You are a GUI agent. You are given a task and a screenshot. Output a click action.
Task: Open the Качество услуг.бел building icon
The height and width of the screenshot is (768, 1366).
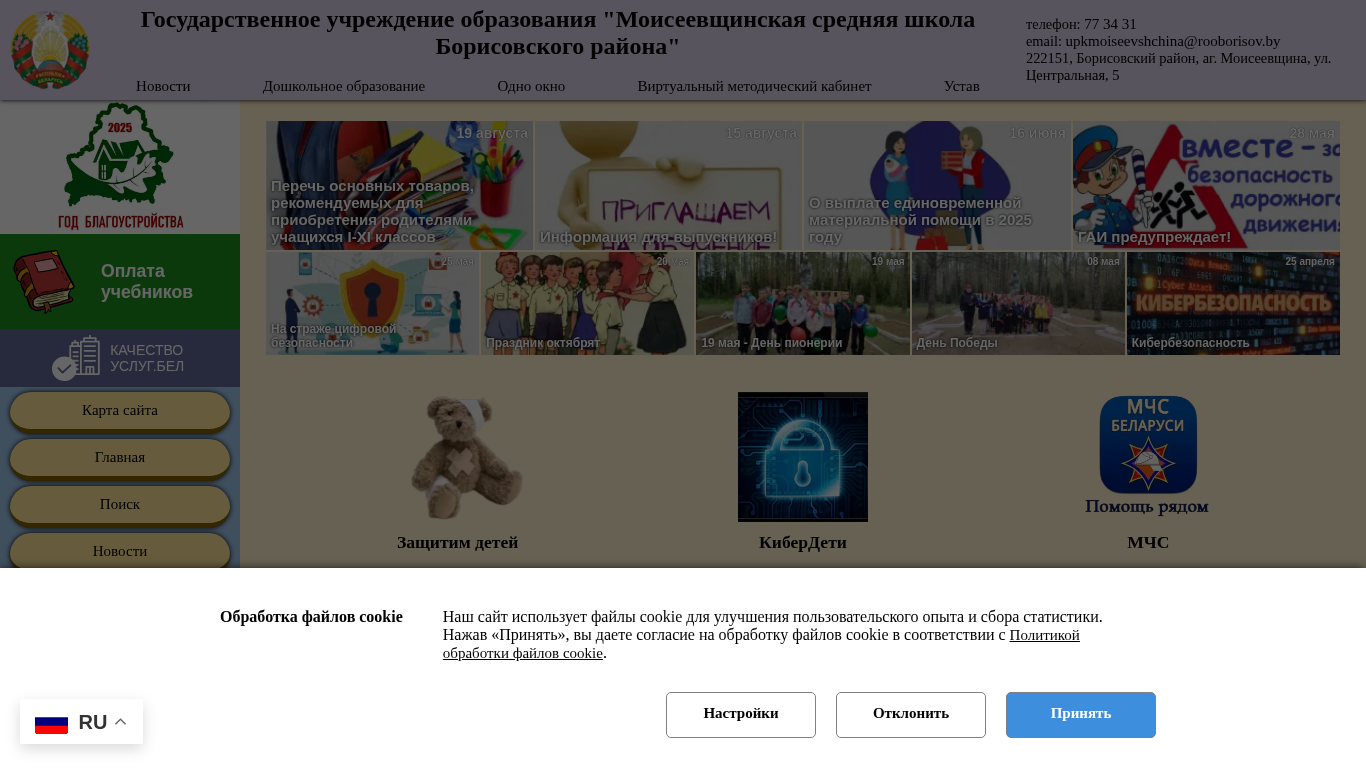78,358
